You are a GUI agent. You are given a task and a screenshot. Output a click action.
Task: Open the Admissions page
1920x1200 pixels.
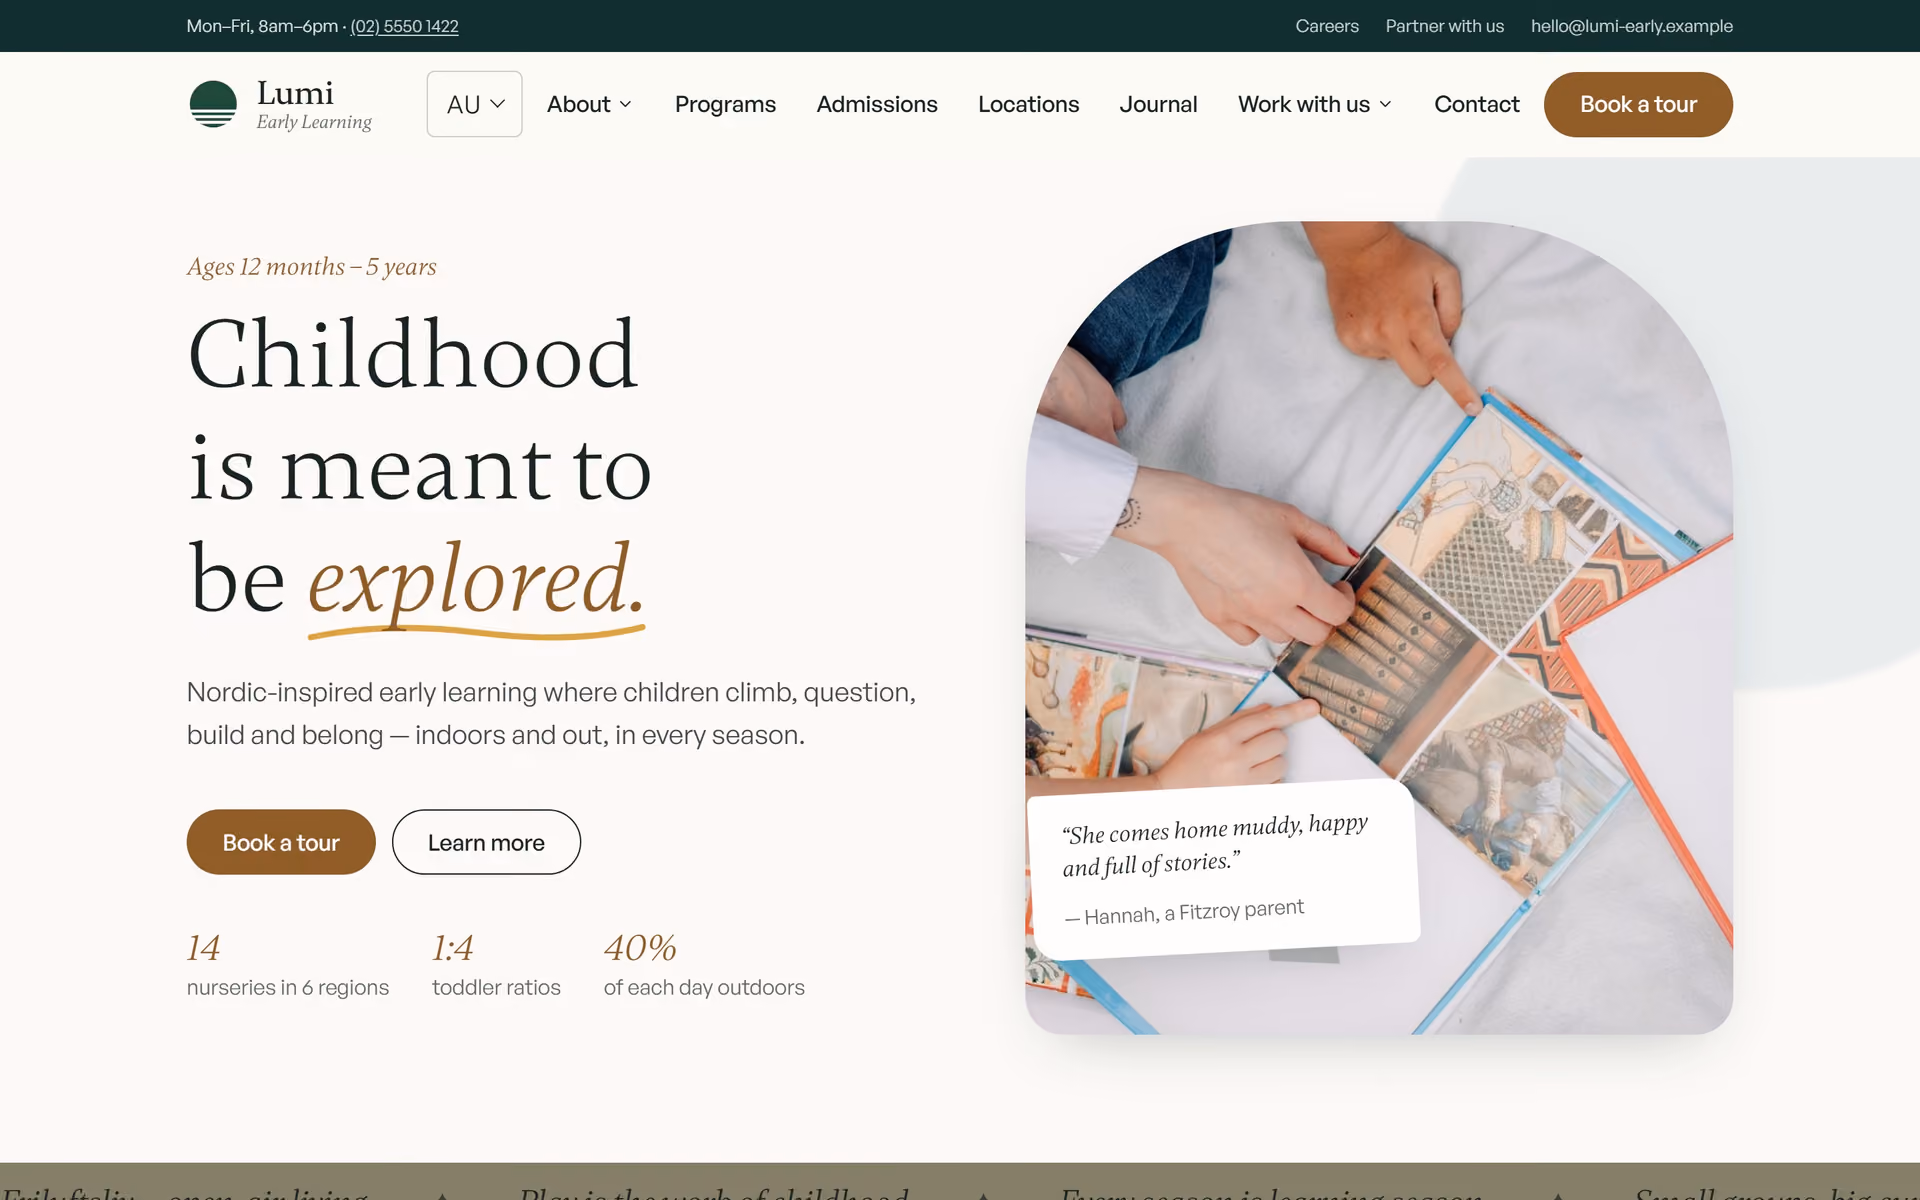coord(877,104)
